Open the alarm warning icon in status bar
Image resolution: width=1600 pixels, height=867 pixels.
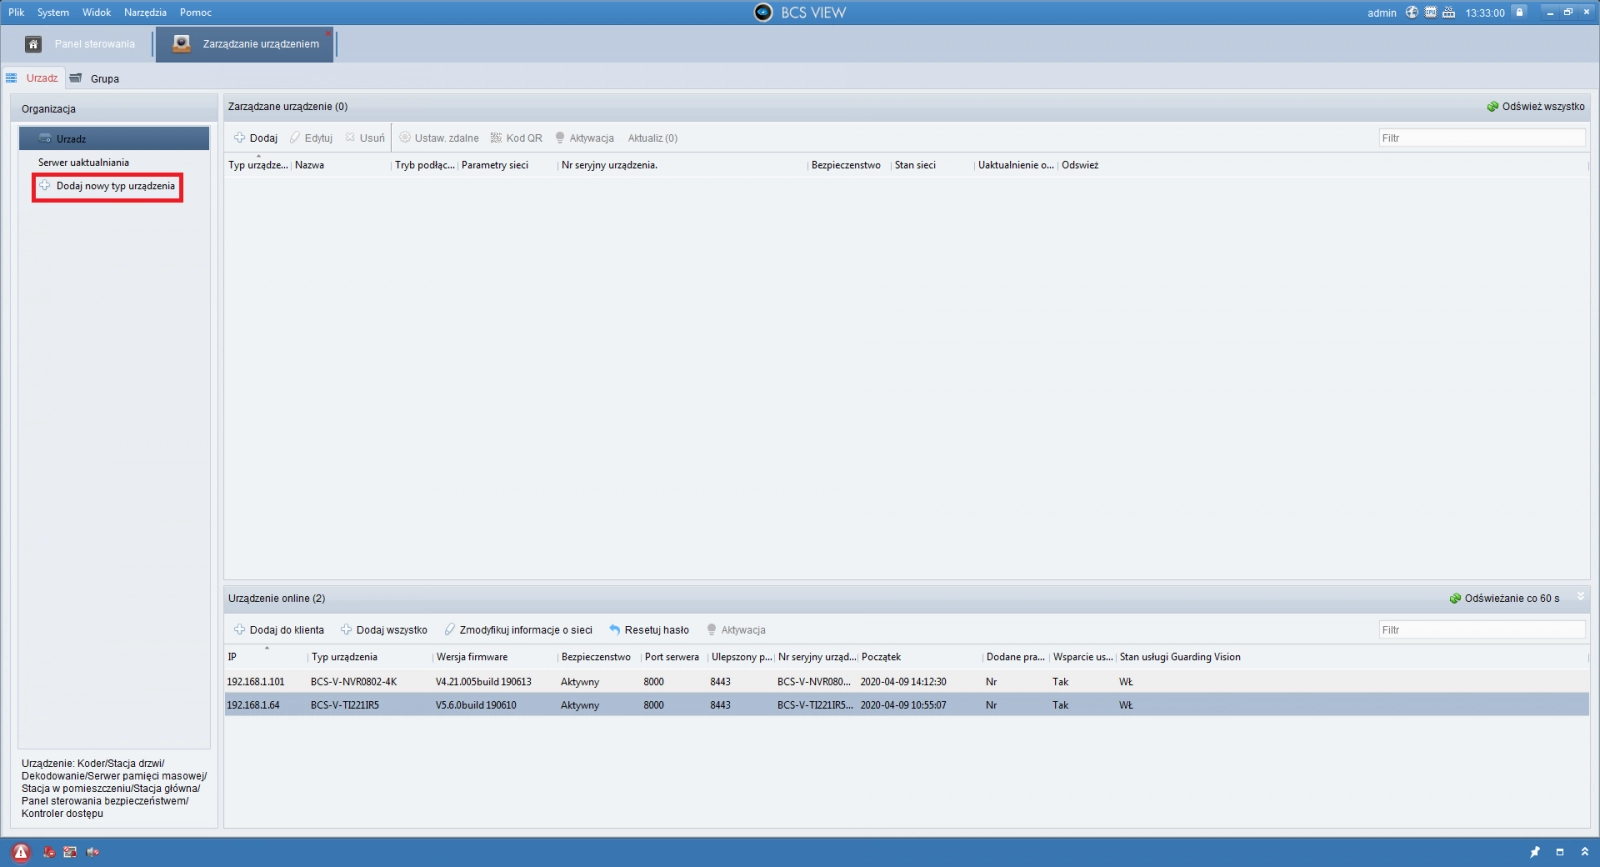click(x=21, y=852)
